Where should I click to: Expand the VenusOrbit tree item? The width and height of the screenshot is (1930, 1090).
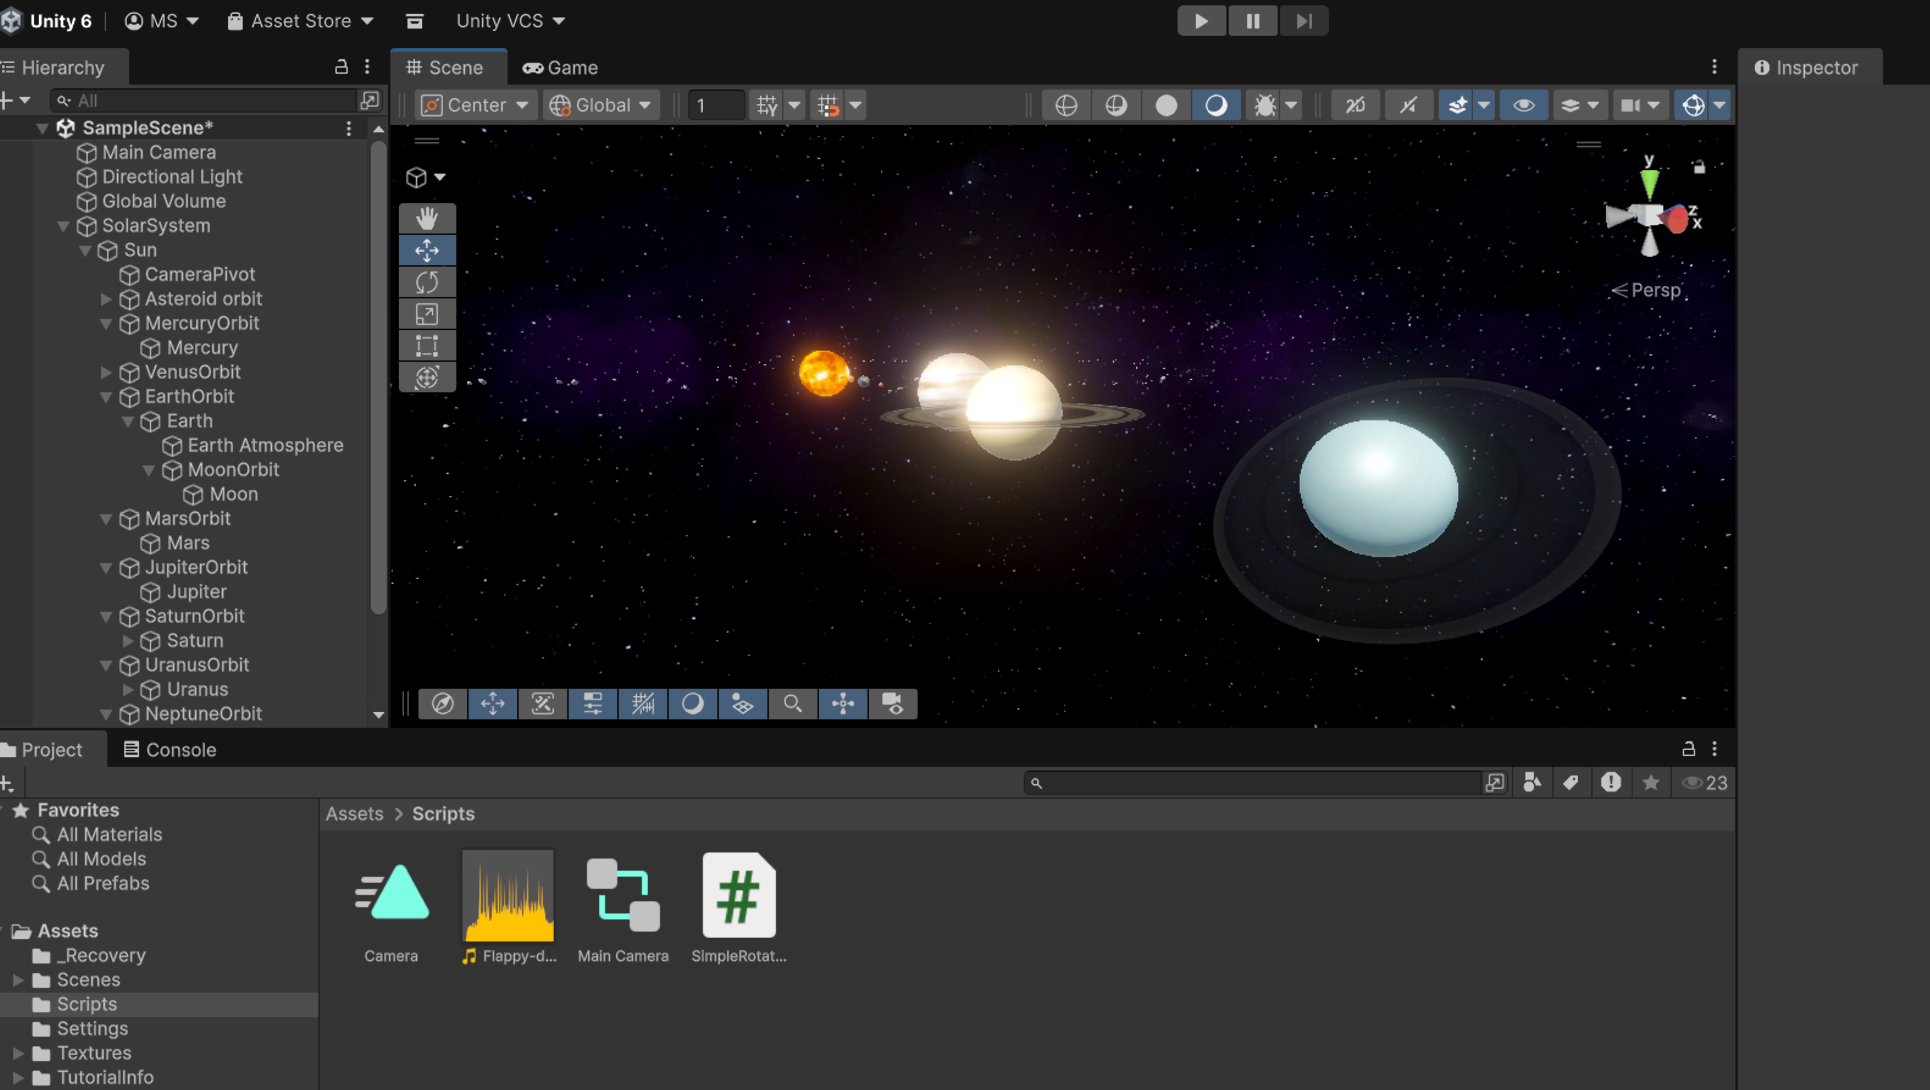point(106,372)
